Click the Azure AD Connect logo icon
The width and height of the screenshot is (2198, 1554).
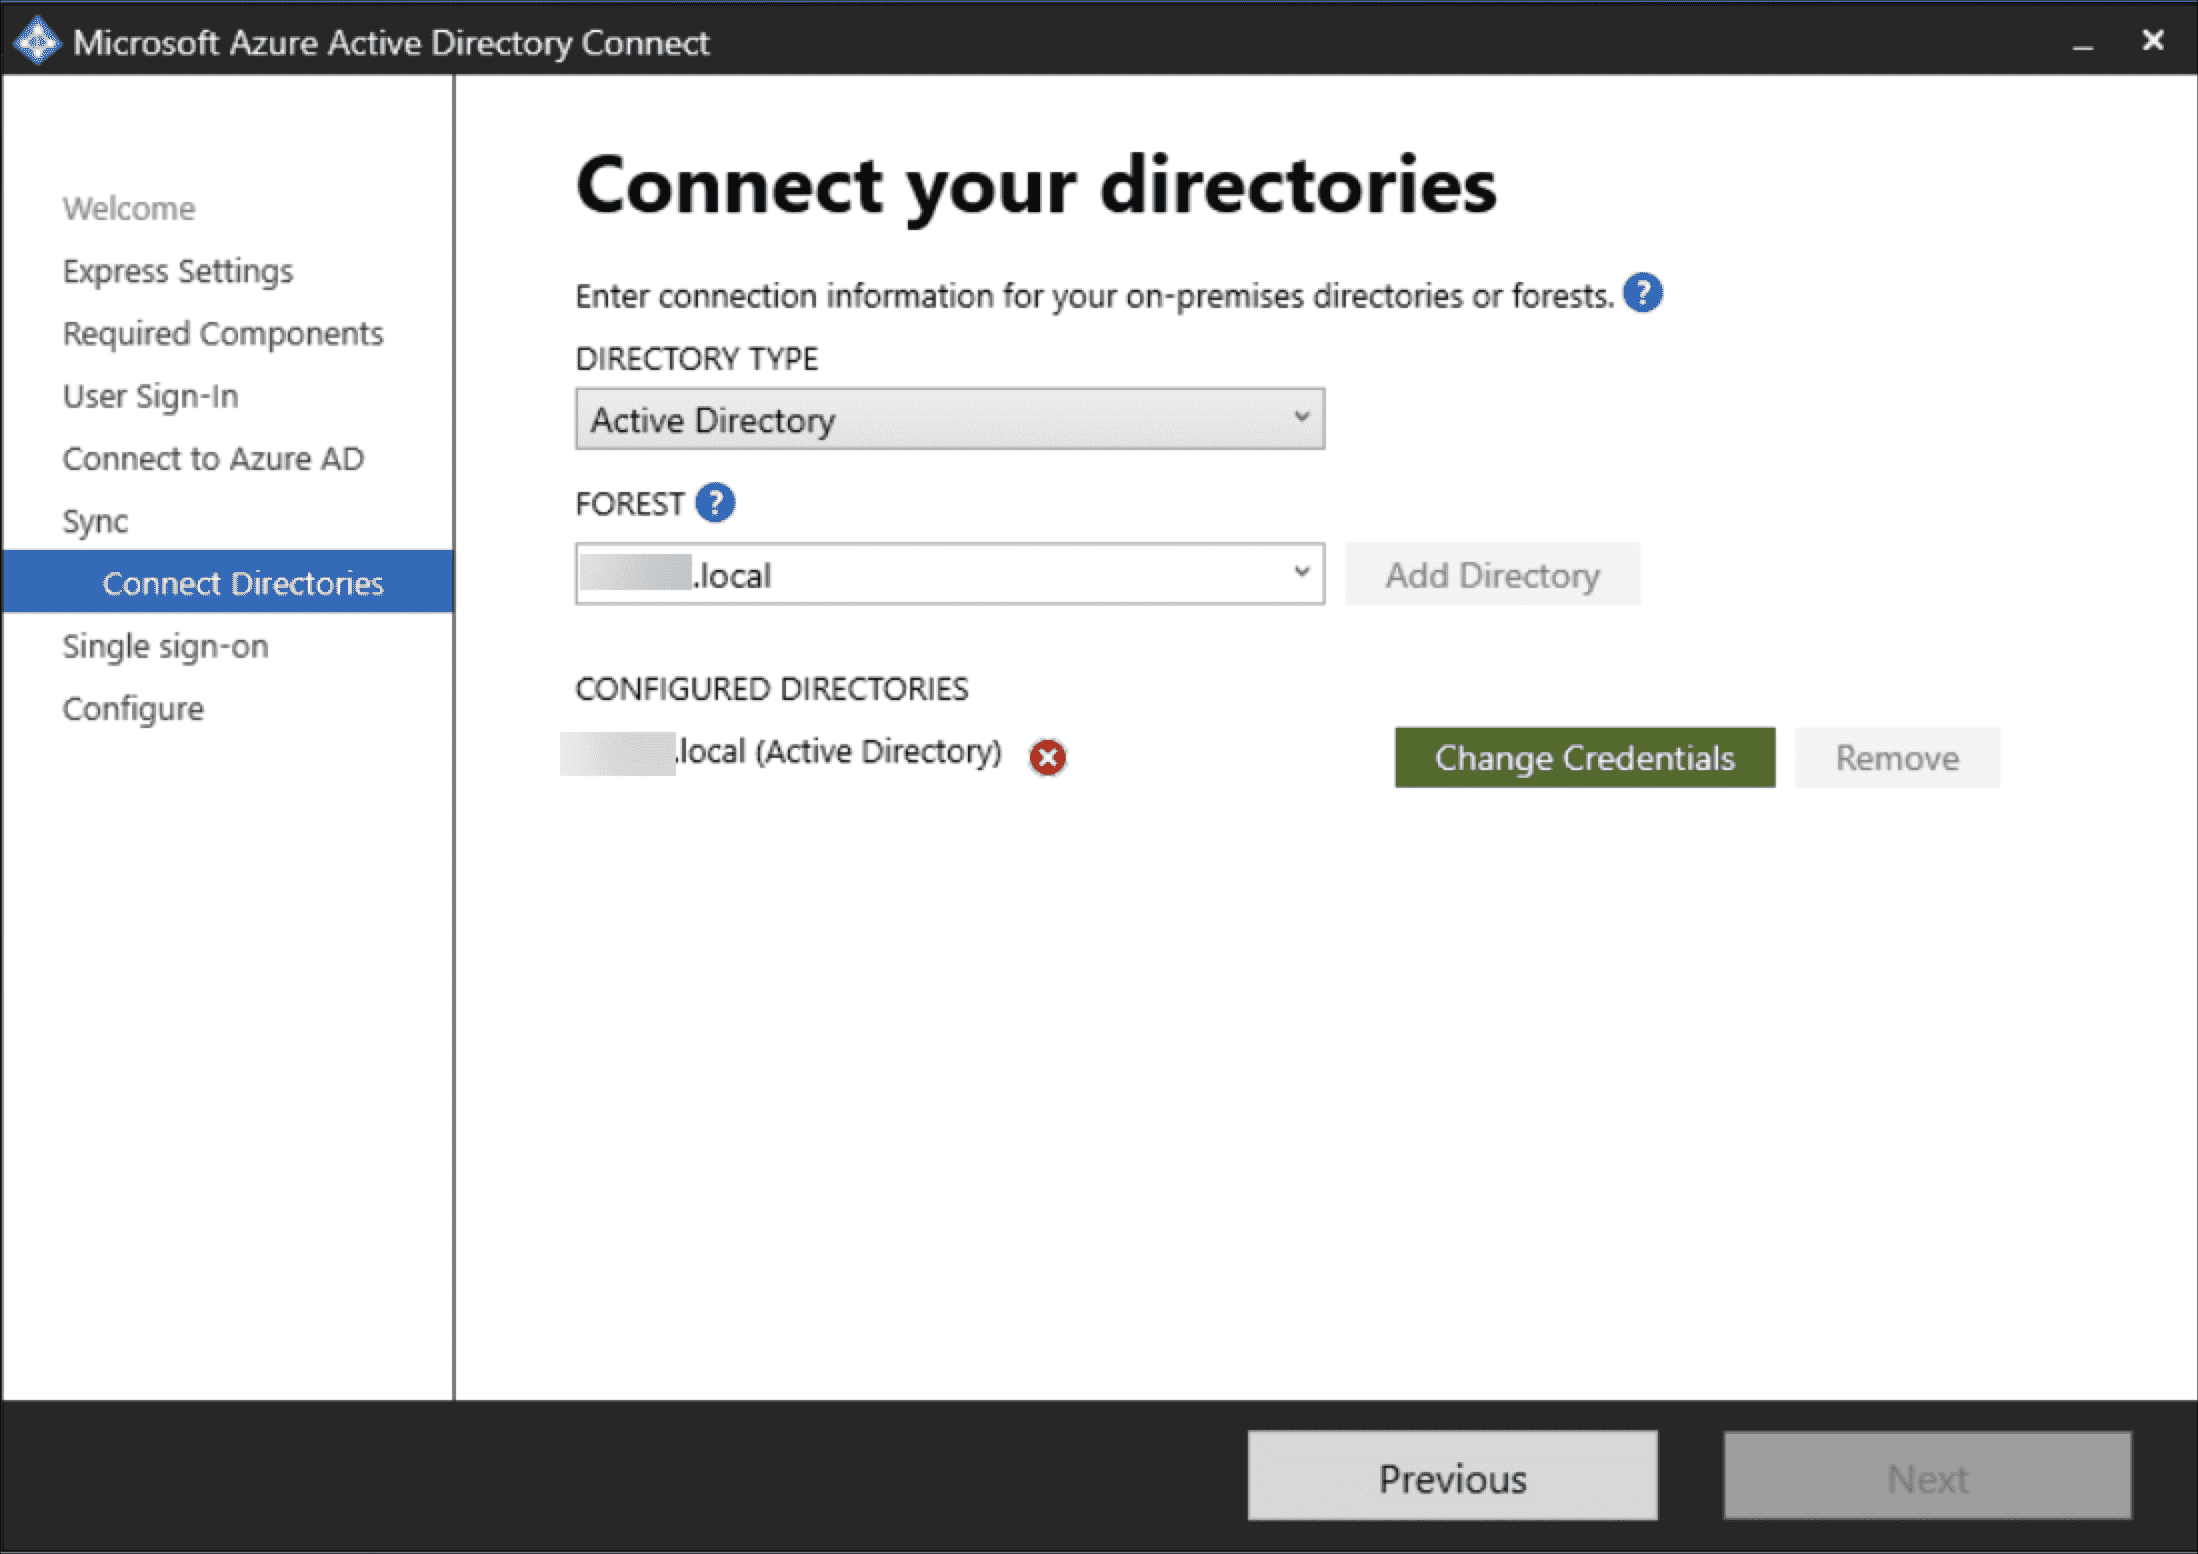[x=37, y=42]
